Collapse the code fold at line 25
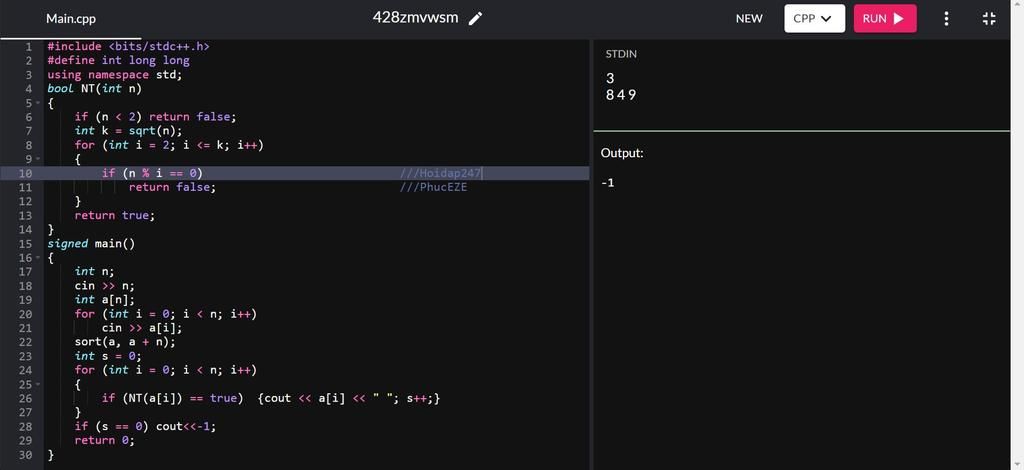 click(x=38, y=384)
